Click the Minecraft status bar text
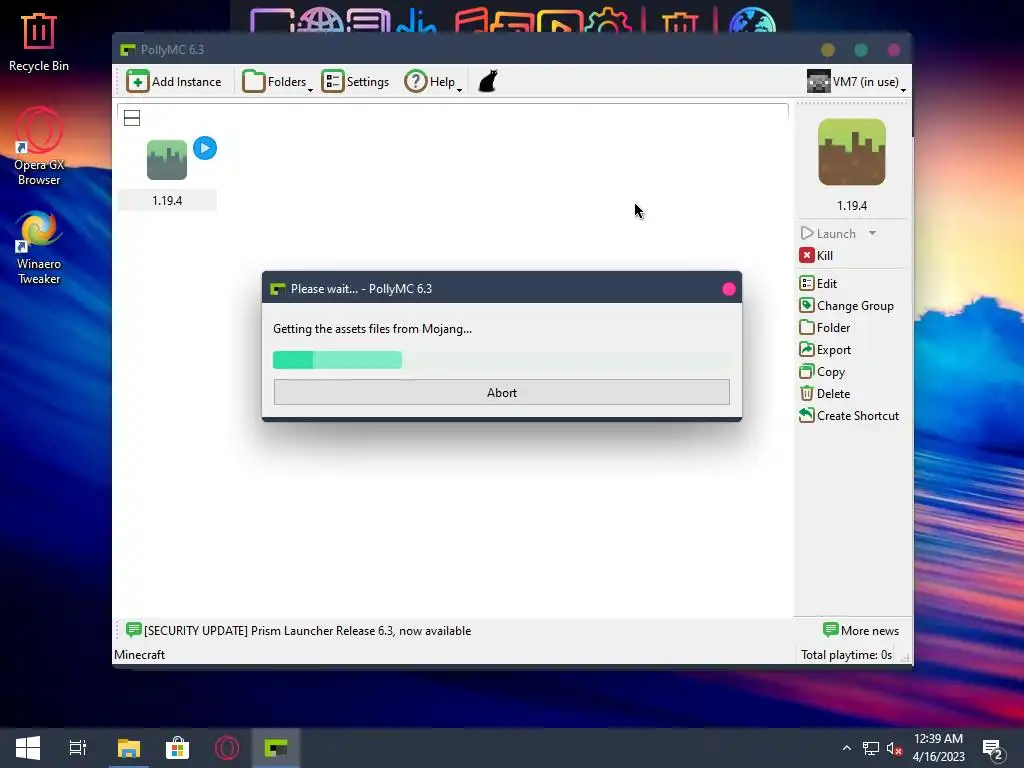This screenshot has width=1024, height=768. 139,655
